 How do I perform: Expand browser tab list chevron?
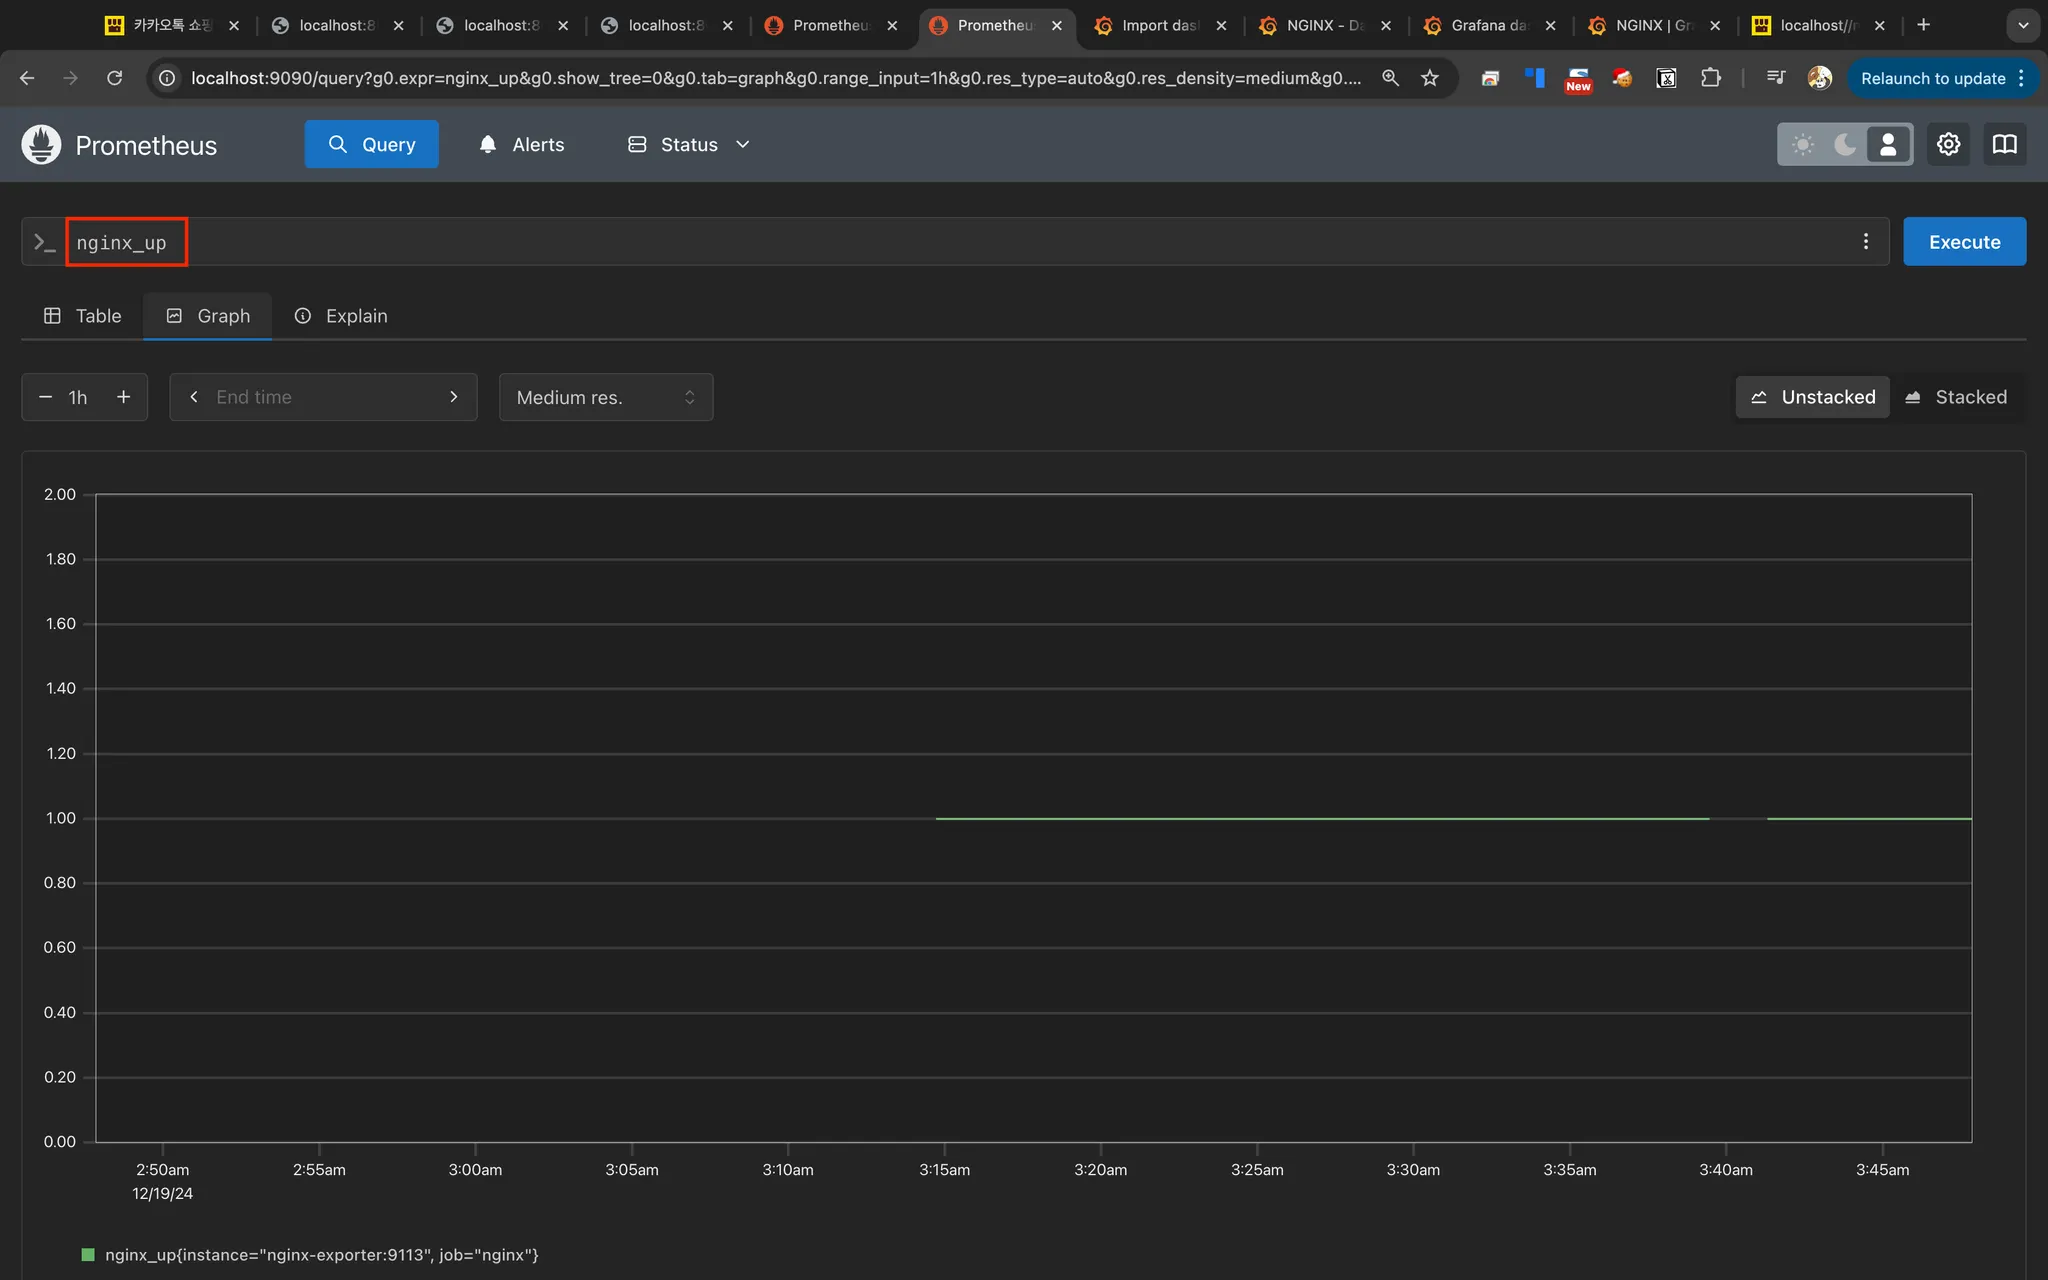2022,25
